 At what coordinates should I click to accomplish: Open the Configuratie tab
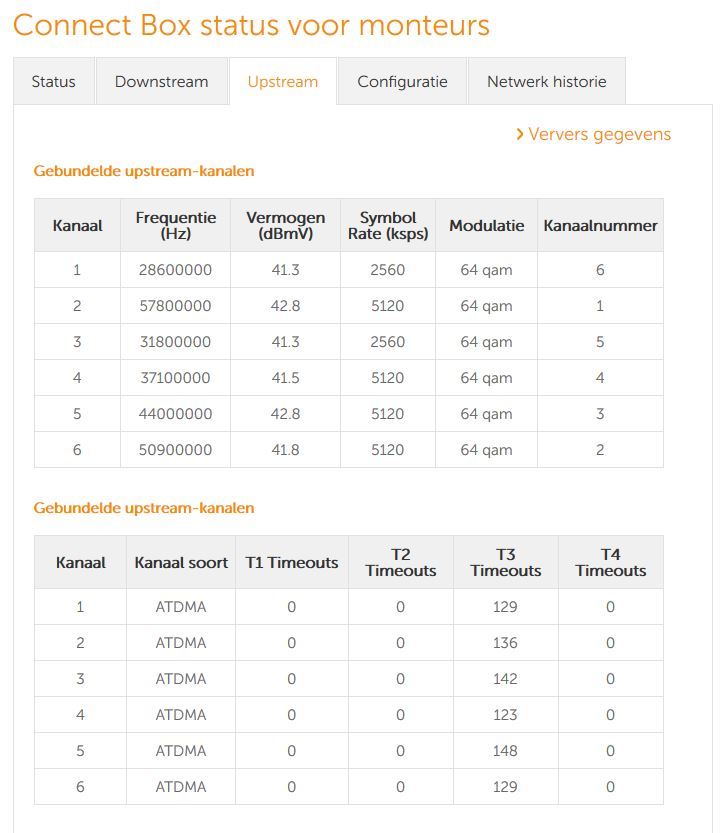[402, 81]
